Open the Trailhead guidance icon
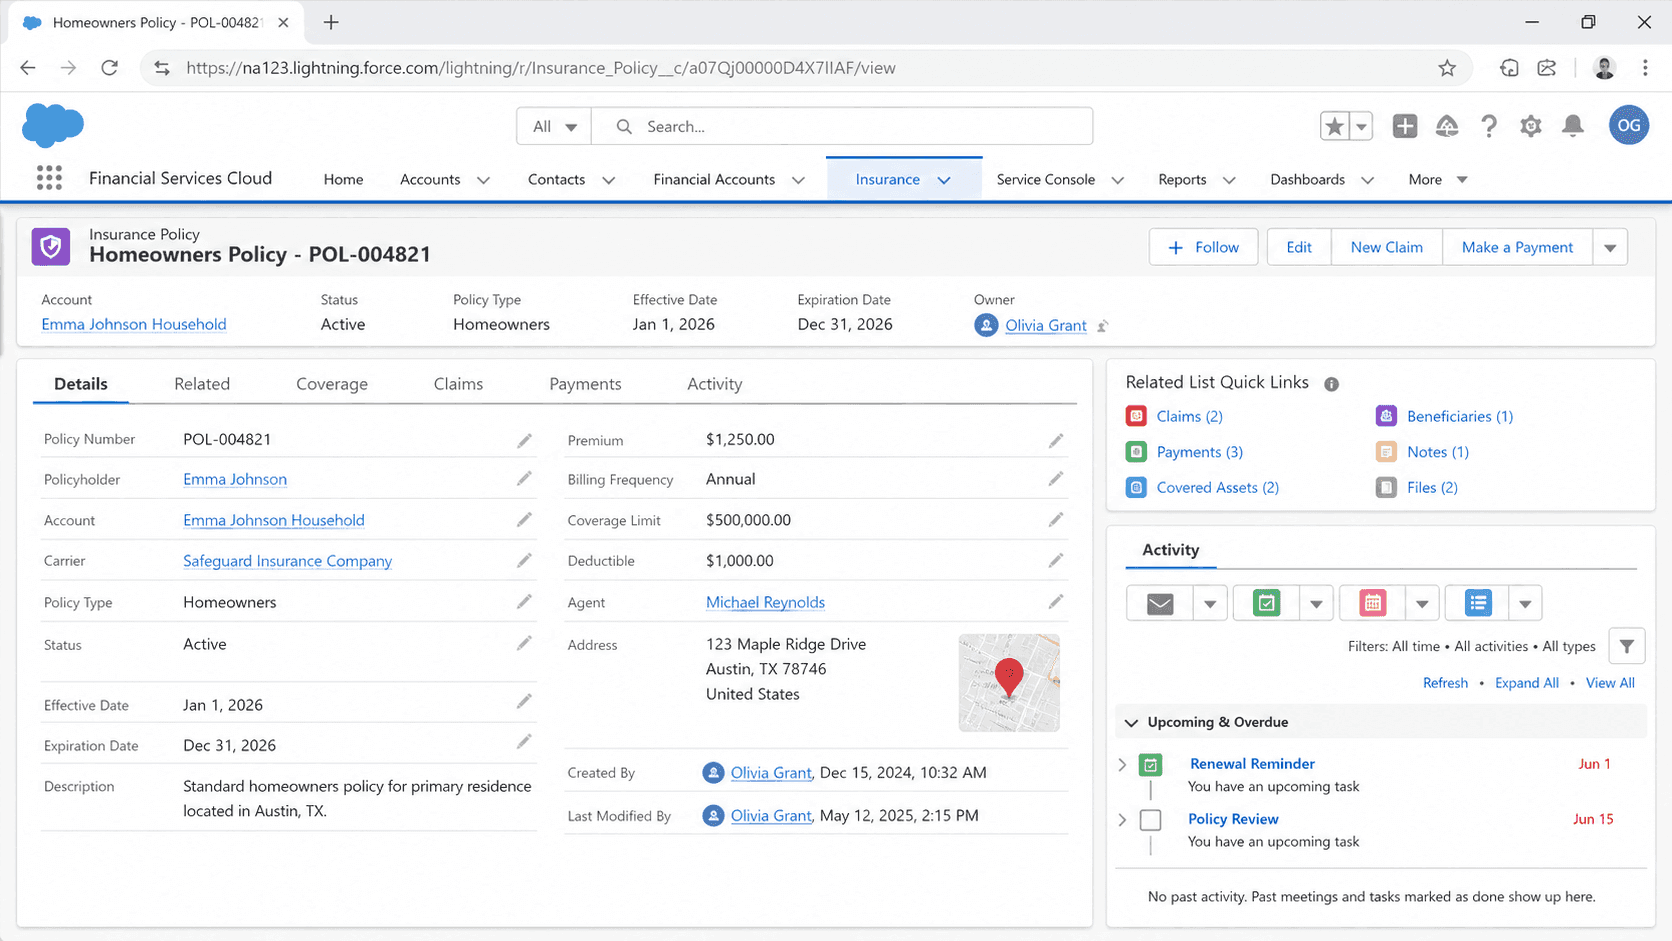The height and width of the screenshot is (941, 1672). 1447,126
